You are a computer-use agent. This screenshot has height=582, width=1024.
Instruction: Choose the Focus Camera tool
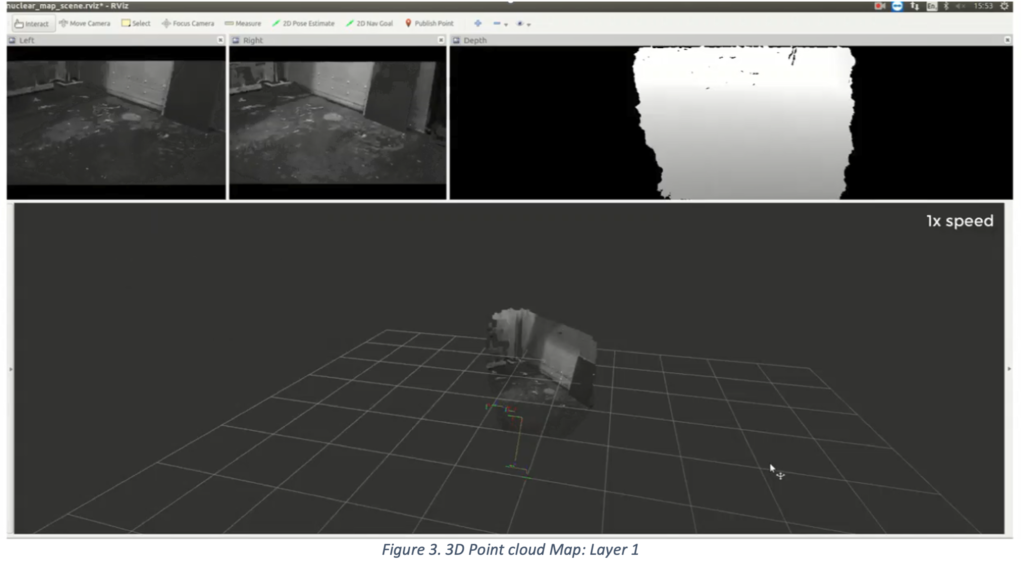(x=187, y=23)
